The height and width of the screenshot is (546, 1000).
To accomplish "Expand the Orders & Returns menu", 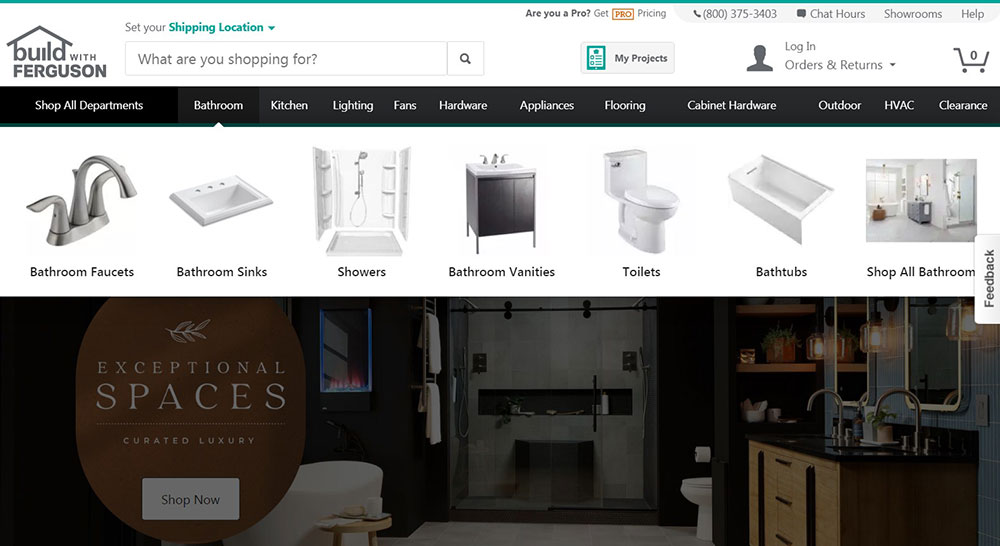I will [840, 65].
